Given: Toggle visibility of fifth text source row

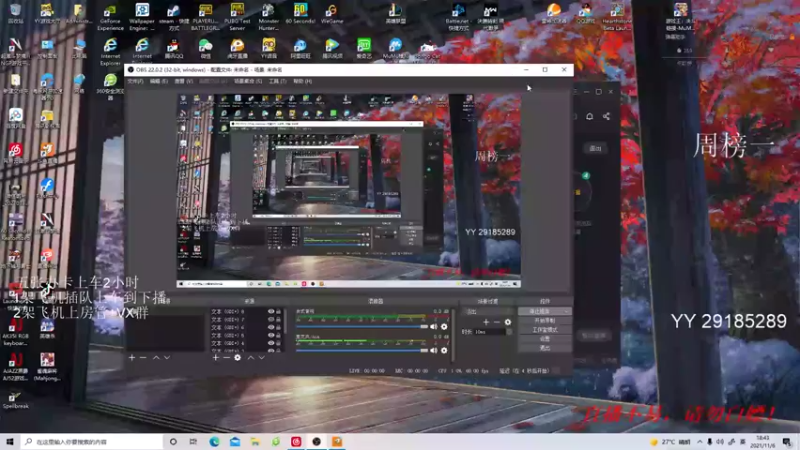Looking at the screenshot, I should coord(271,343).
